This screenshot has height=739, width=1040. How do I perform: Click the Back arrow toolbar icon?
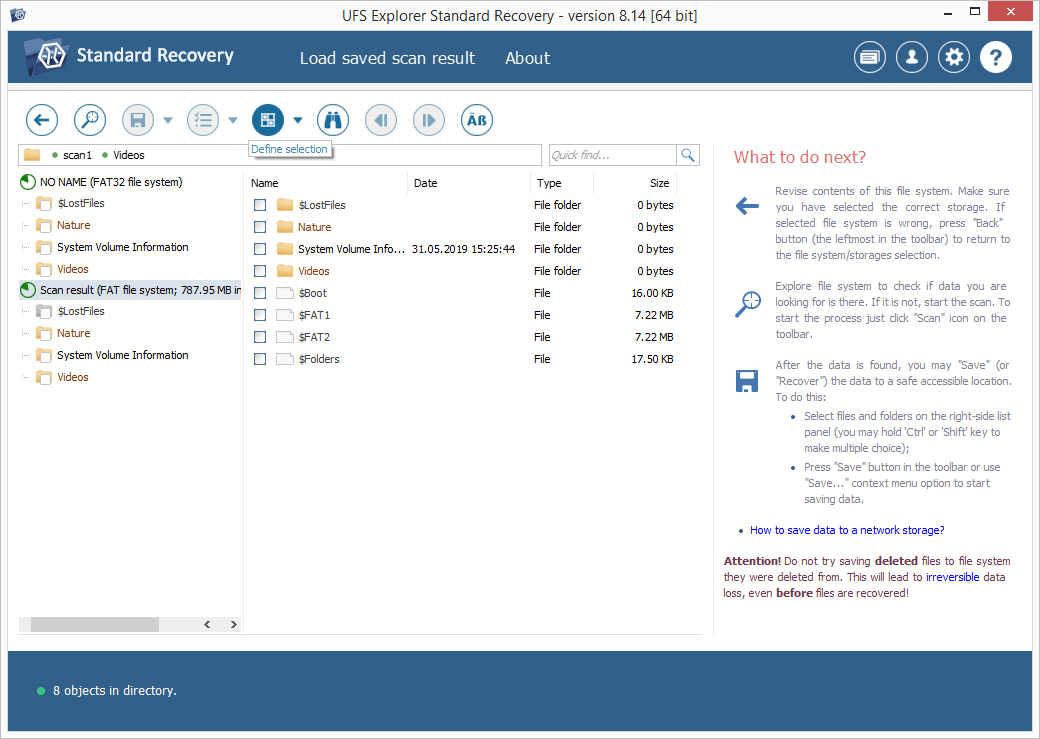42,120
